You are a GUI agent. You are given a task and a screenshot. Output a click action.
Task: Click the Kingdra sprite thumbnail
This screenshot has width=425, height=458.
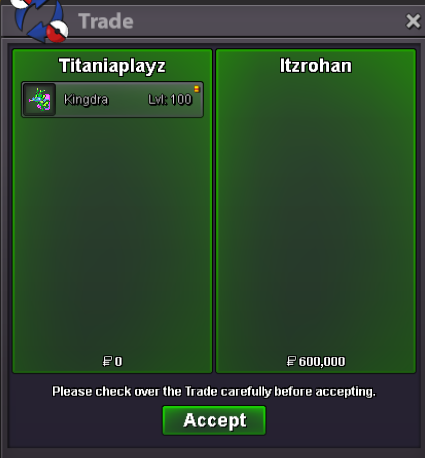click(40, 99)
